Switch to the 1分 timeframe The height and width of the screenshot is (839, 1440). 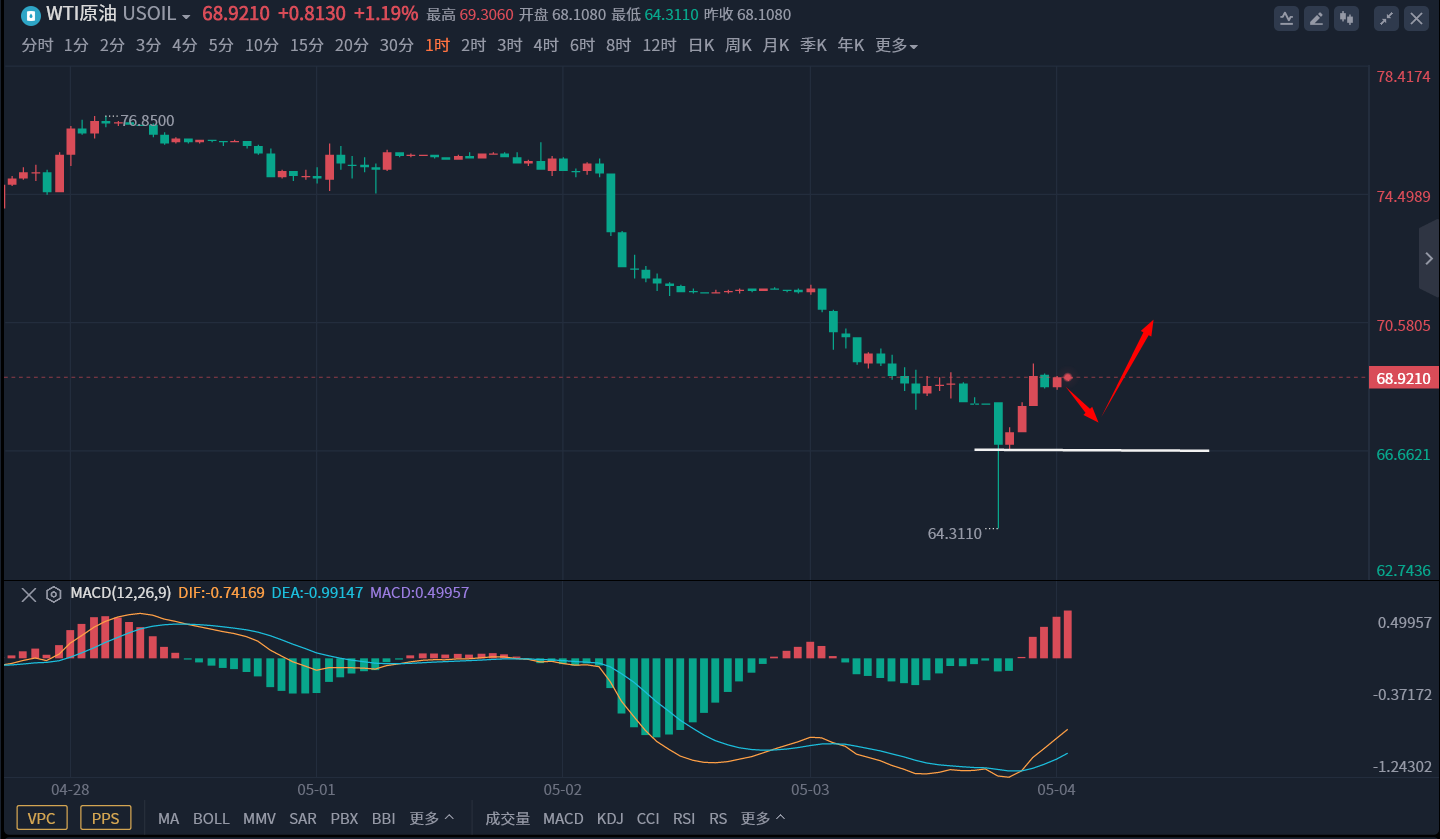[76, 45]
